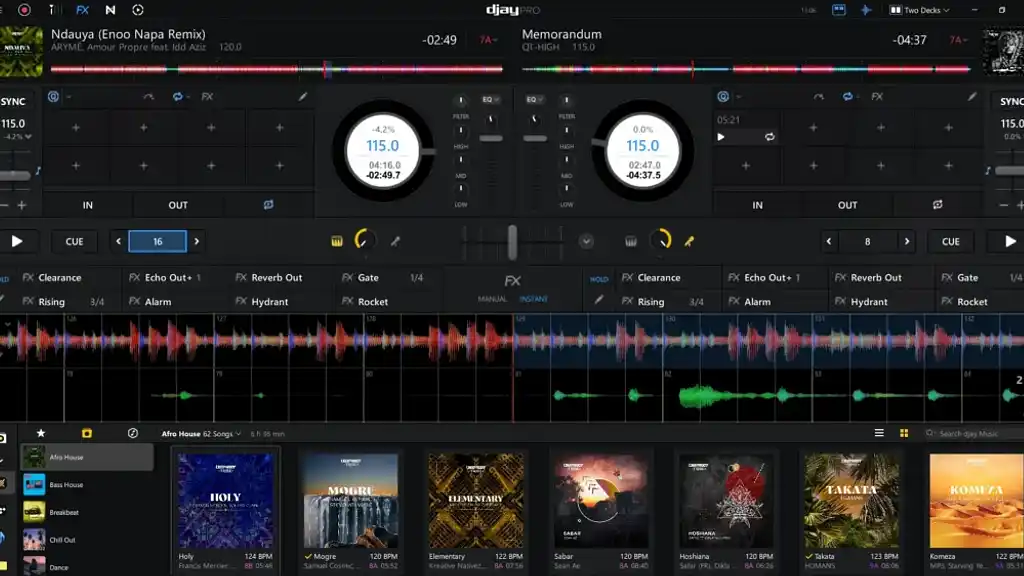The height and width of the screenshot is (576, 1024).
Task: Switch library to grid view
Action: 904,433
